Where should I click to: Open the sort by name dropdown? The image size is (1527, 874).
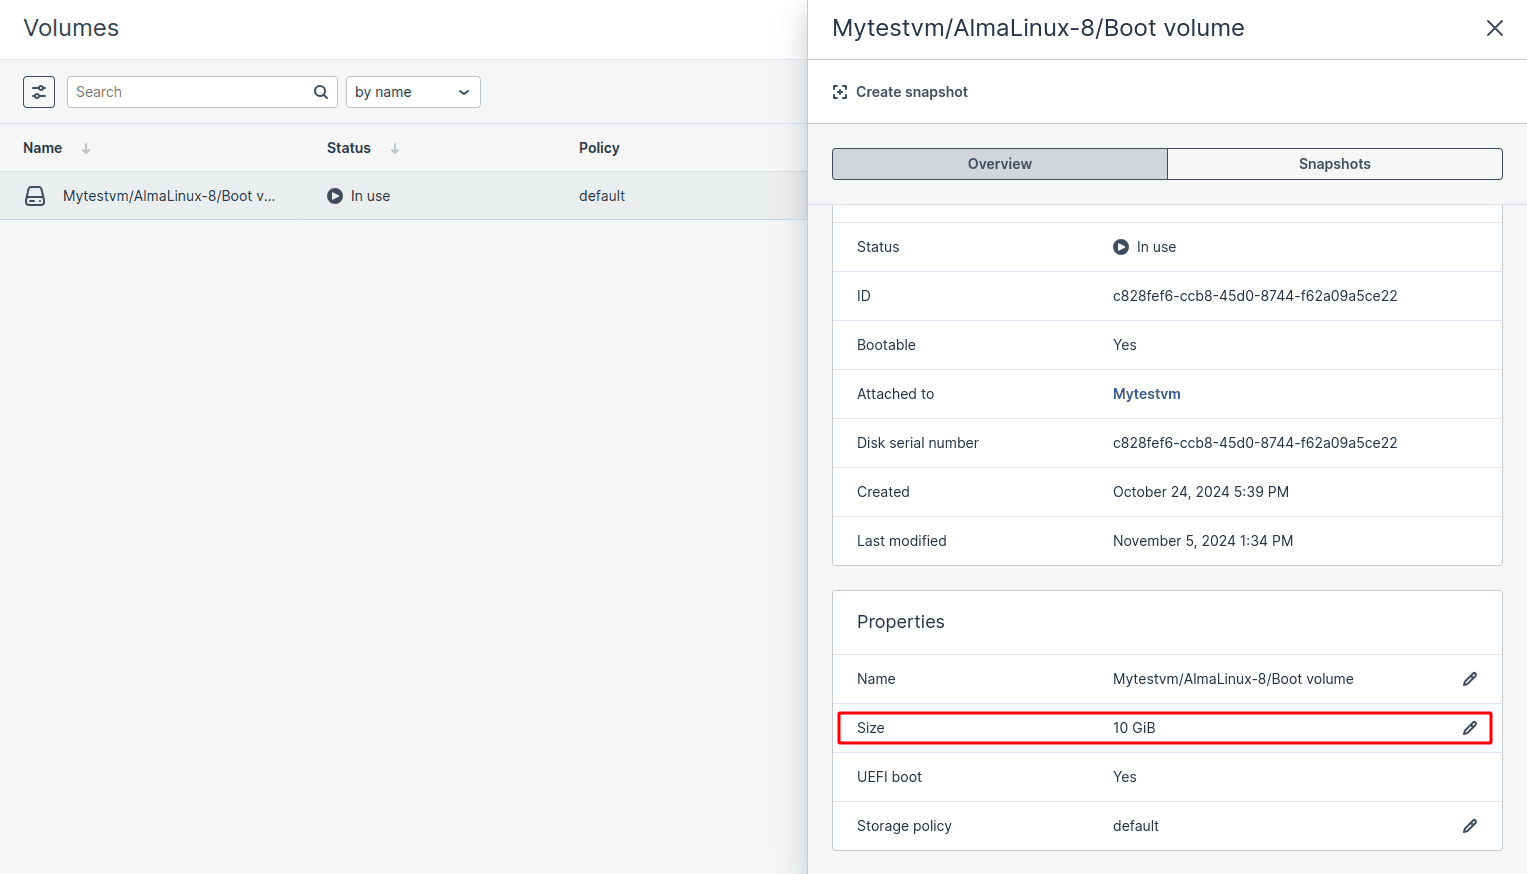click(413, 92)
